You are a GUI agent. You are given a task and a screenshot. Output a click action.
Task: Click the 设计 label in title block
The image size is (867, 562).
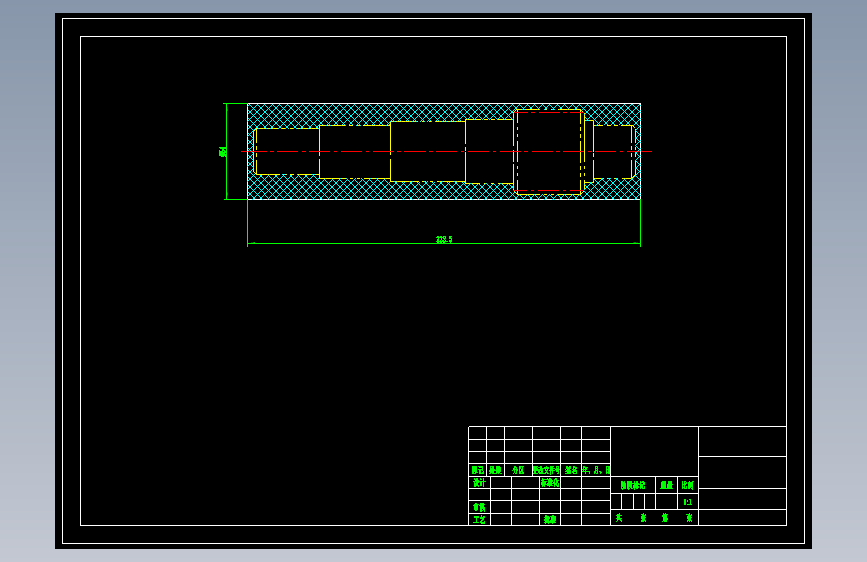(x=479, y=482)
